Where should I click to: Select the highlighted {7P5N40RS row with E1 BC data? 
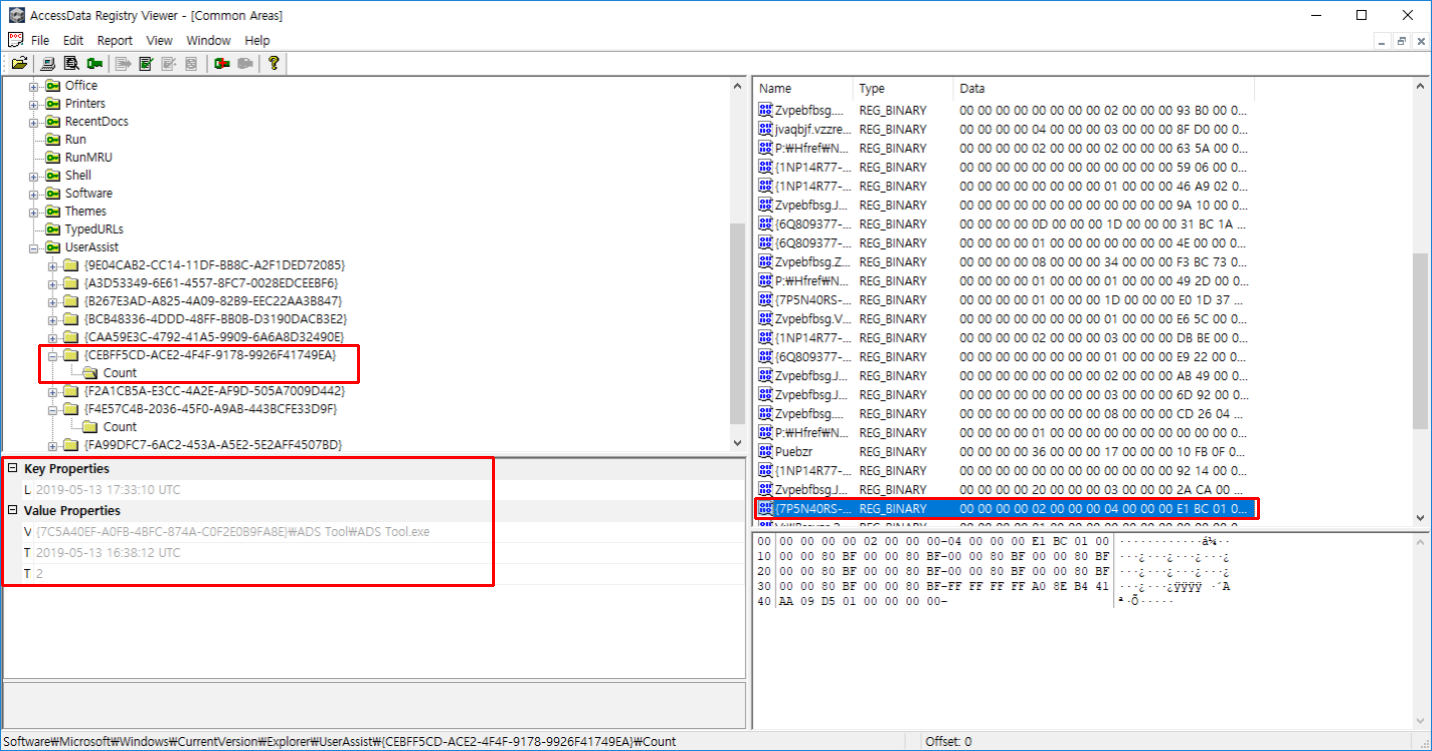[x=1003, y=509]
